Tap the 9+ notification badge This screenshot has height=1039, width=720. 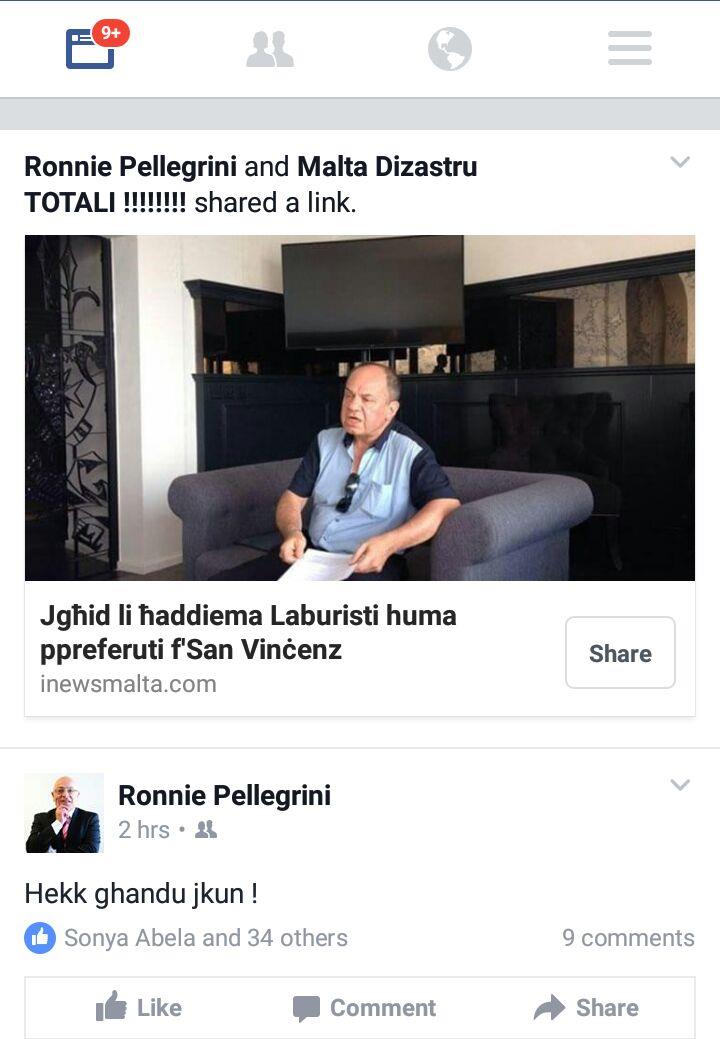coord(111,32)
